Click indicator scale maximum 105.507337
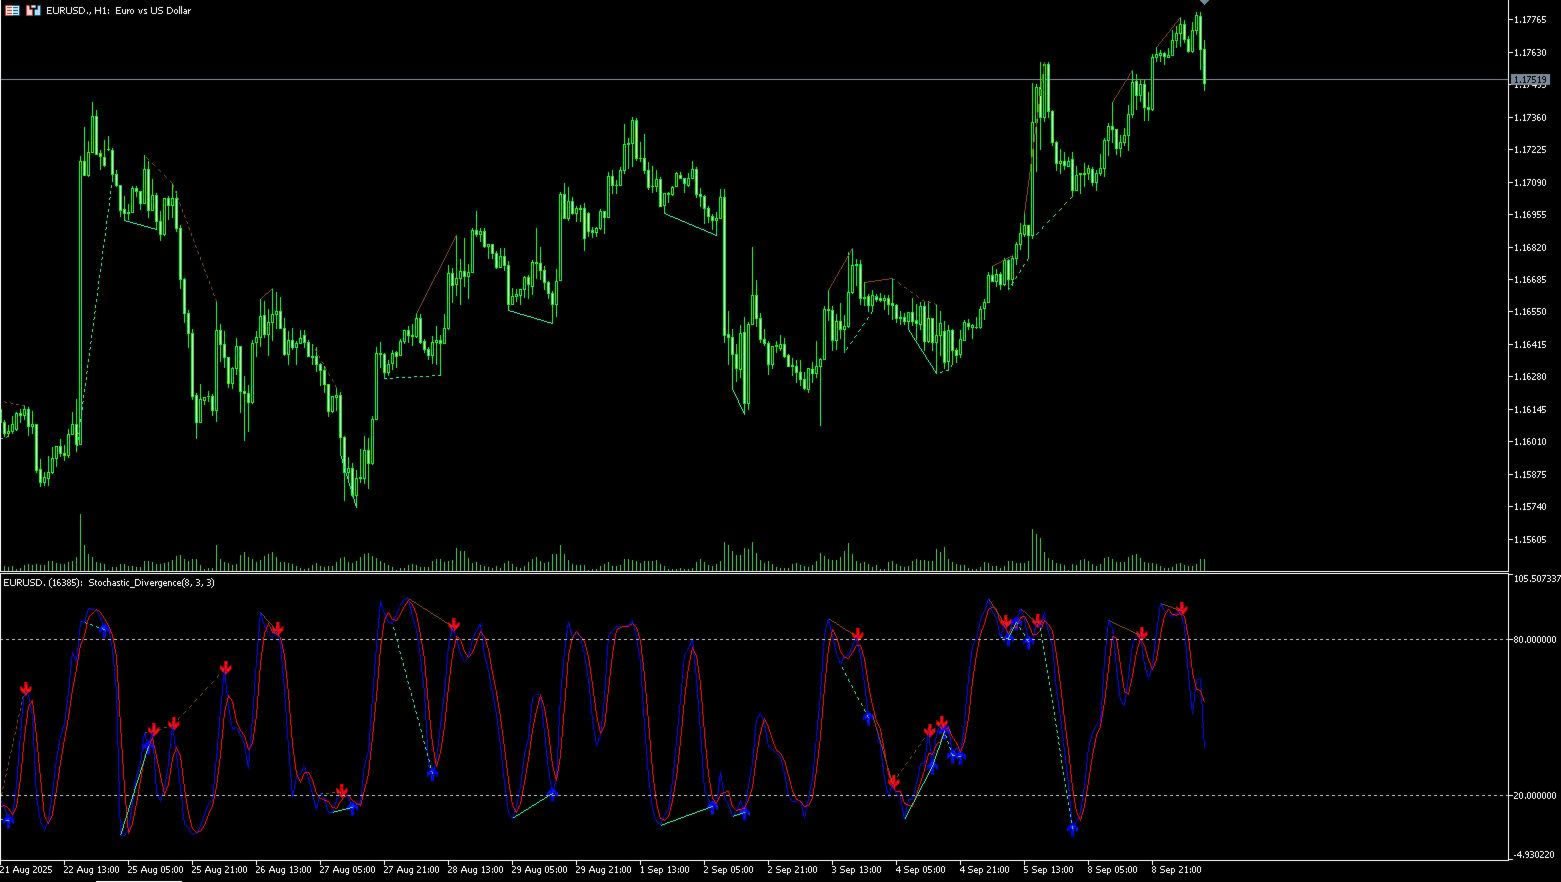This screenshot has height=882, width=1561. point(1536,579)
